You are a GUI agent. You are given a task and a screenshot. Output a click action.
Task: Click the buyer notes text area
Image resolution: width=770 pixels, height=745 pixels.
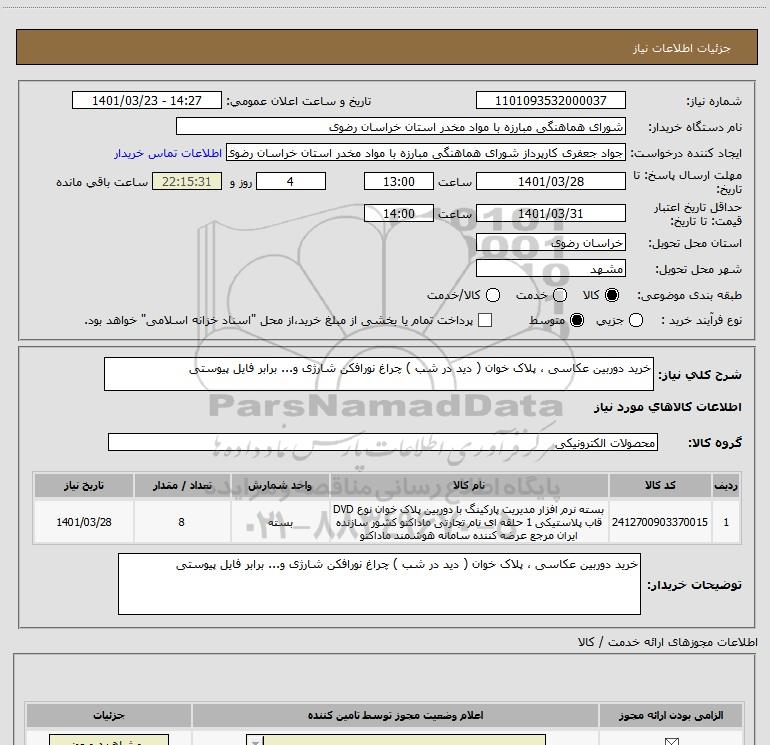pos(379,583)
